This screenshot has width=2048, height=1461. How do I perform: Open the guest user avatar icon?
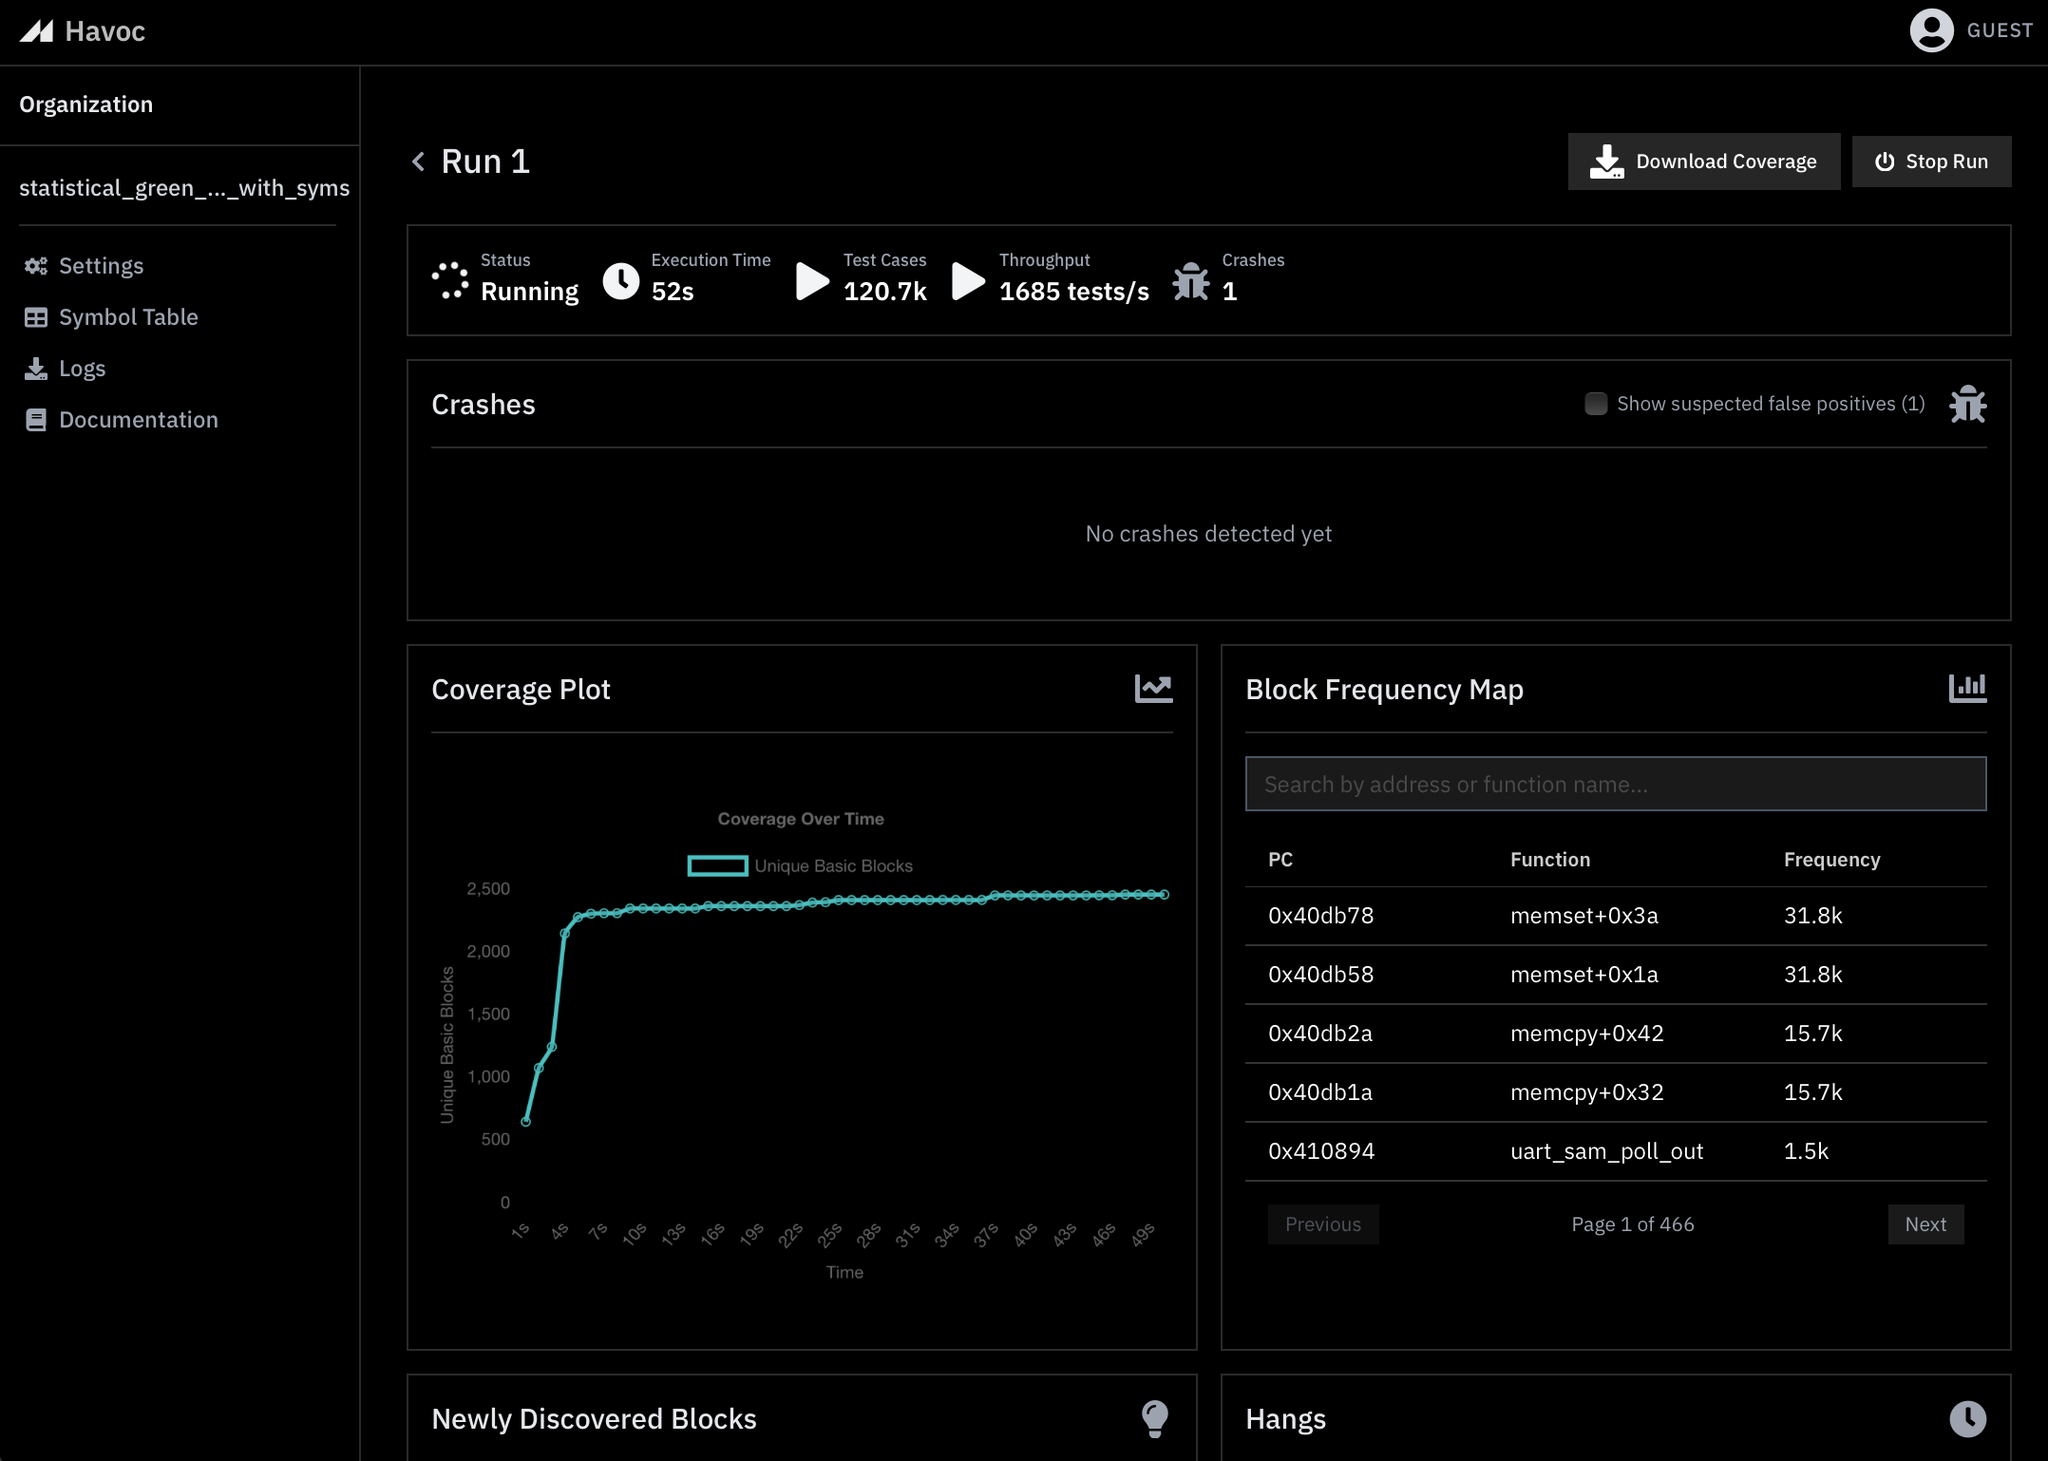tap(1931, 31)
